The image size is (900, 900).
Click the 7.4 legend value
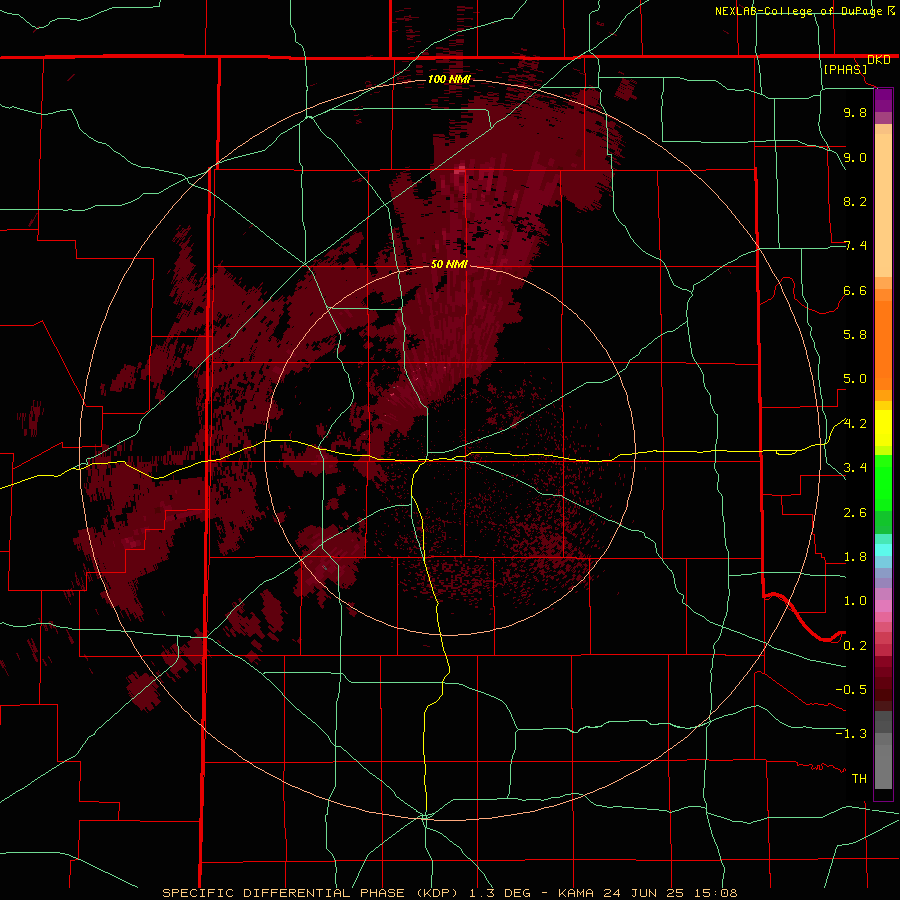pyautogui.click(x=855, y=246)
